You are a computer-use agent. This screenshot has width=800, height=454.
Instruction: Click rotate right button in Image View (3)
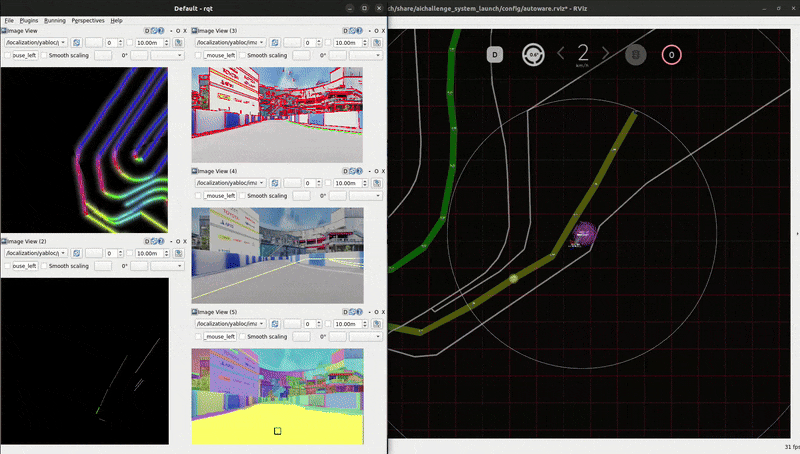tap(338, 55)
